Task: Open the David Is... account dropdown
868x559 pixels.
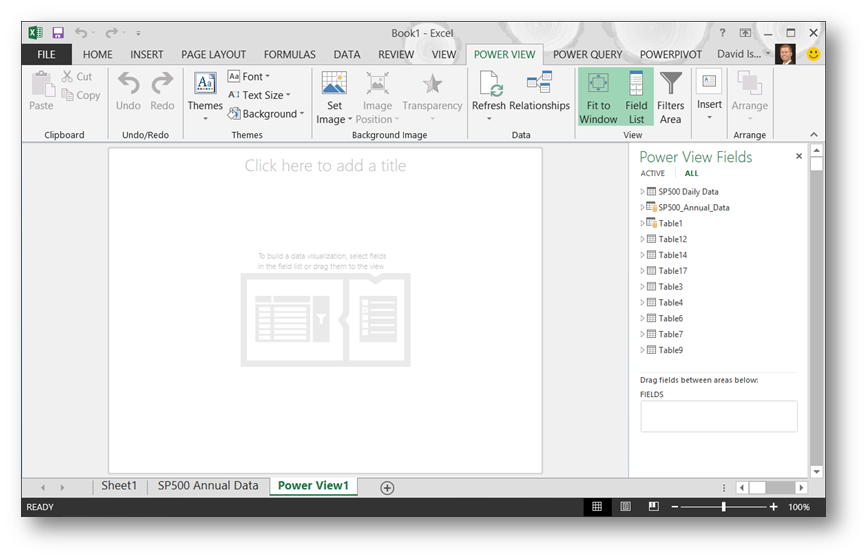Action: (743, 54)
